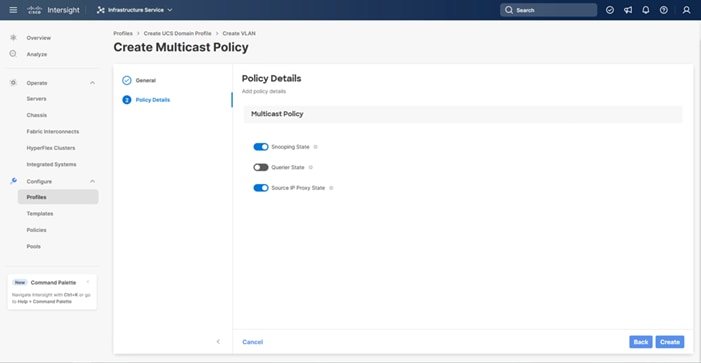This screenshot has width=701, height=363.
Task: Collapse the Configure section chevron
Action: [x=93, y=181]
